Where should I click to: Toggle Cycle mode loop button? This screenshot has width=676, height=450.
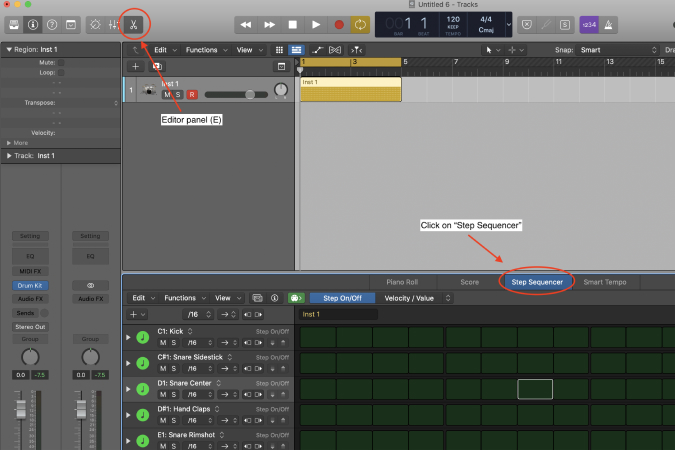pos(360,25)
